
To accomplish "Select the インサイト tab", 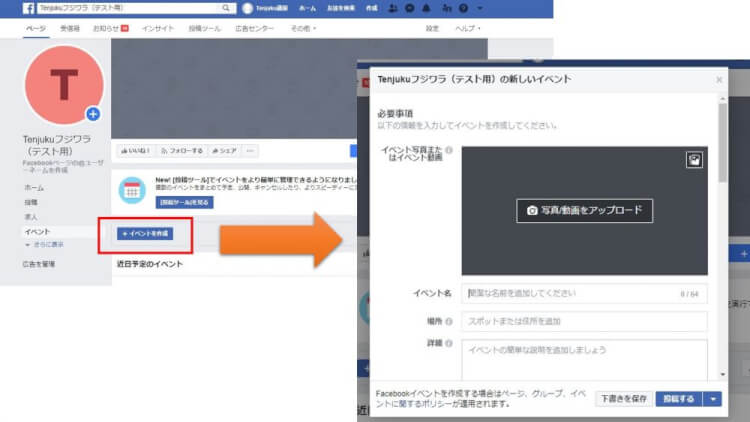I will tap(158, 29).
